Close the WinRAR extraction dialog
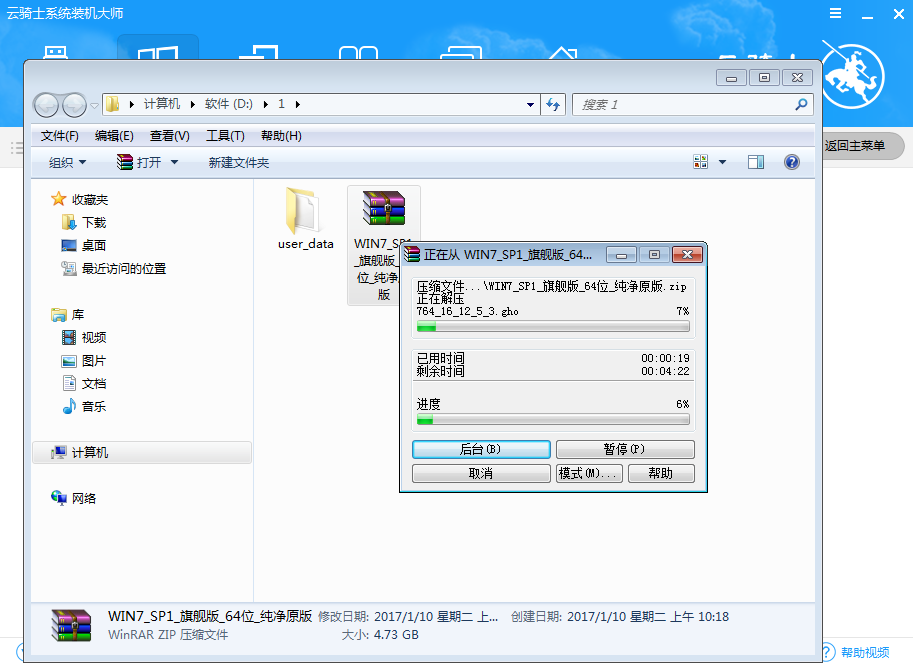Screen dimensions: 913x665 pyautogui.click(x=687, y=255)
